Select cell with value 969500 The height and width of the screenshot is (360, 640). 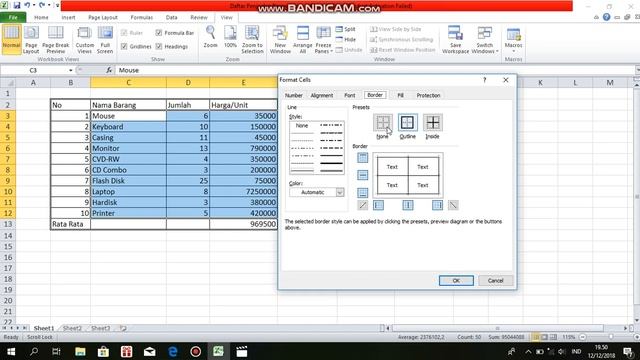(x=243, y=224)
